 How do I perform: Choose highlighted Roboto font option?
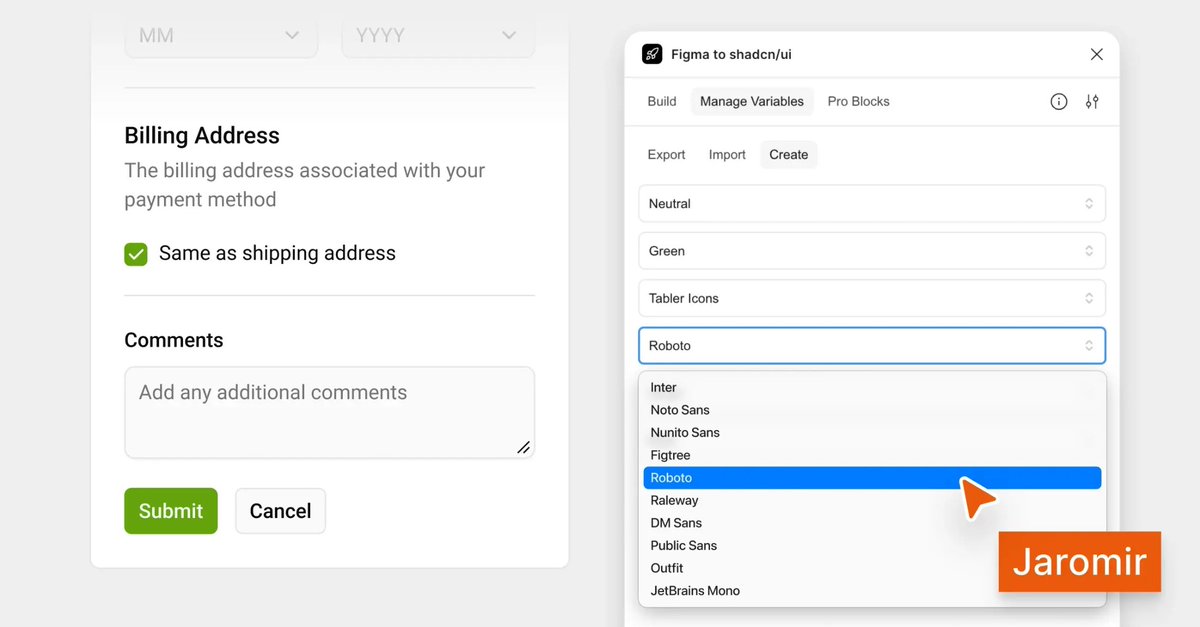[872, 478]
